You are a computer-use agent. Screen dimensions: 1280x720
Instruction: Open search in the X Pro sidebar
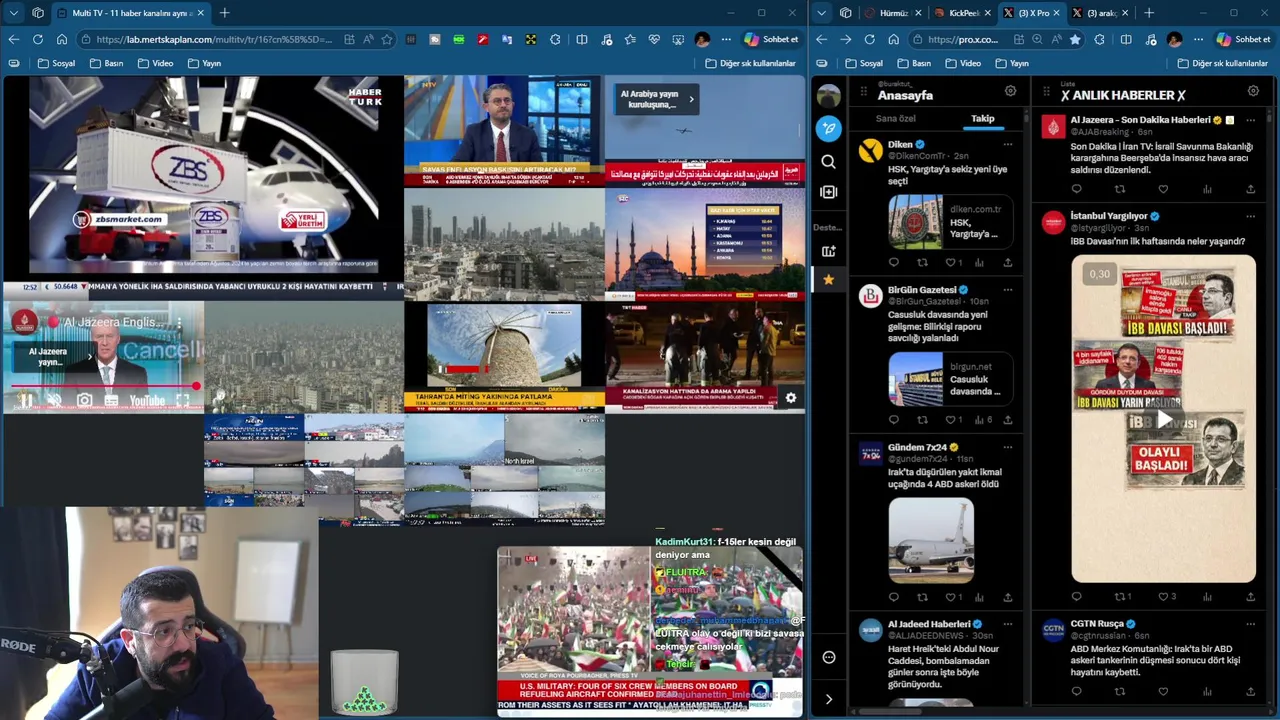tap(828, 161)
